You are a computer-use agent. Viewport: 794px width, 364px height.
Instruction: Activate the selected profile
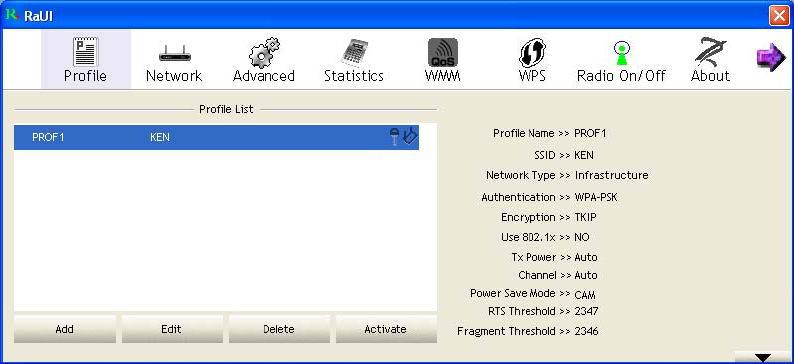[x=386, y=329]
